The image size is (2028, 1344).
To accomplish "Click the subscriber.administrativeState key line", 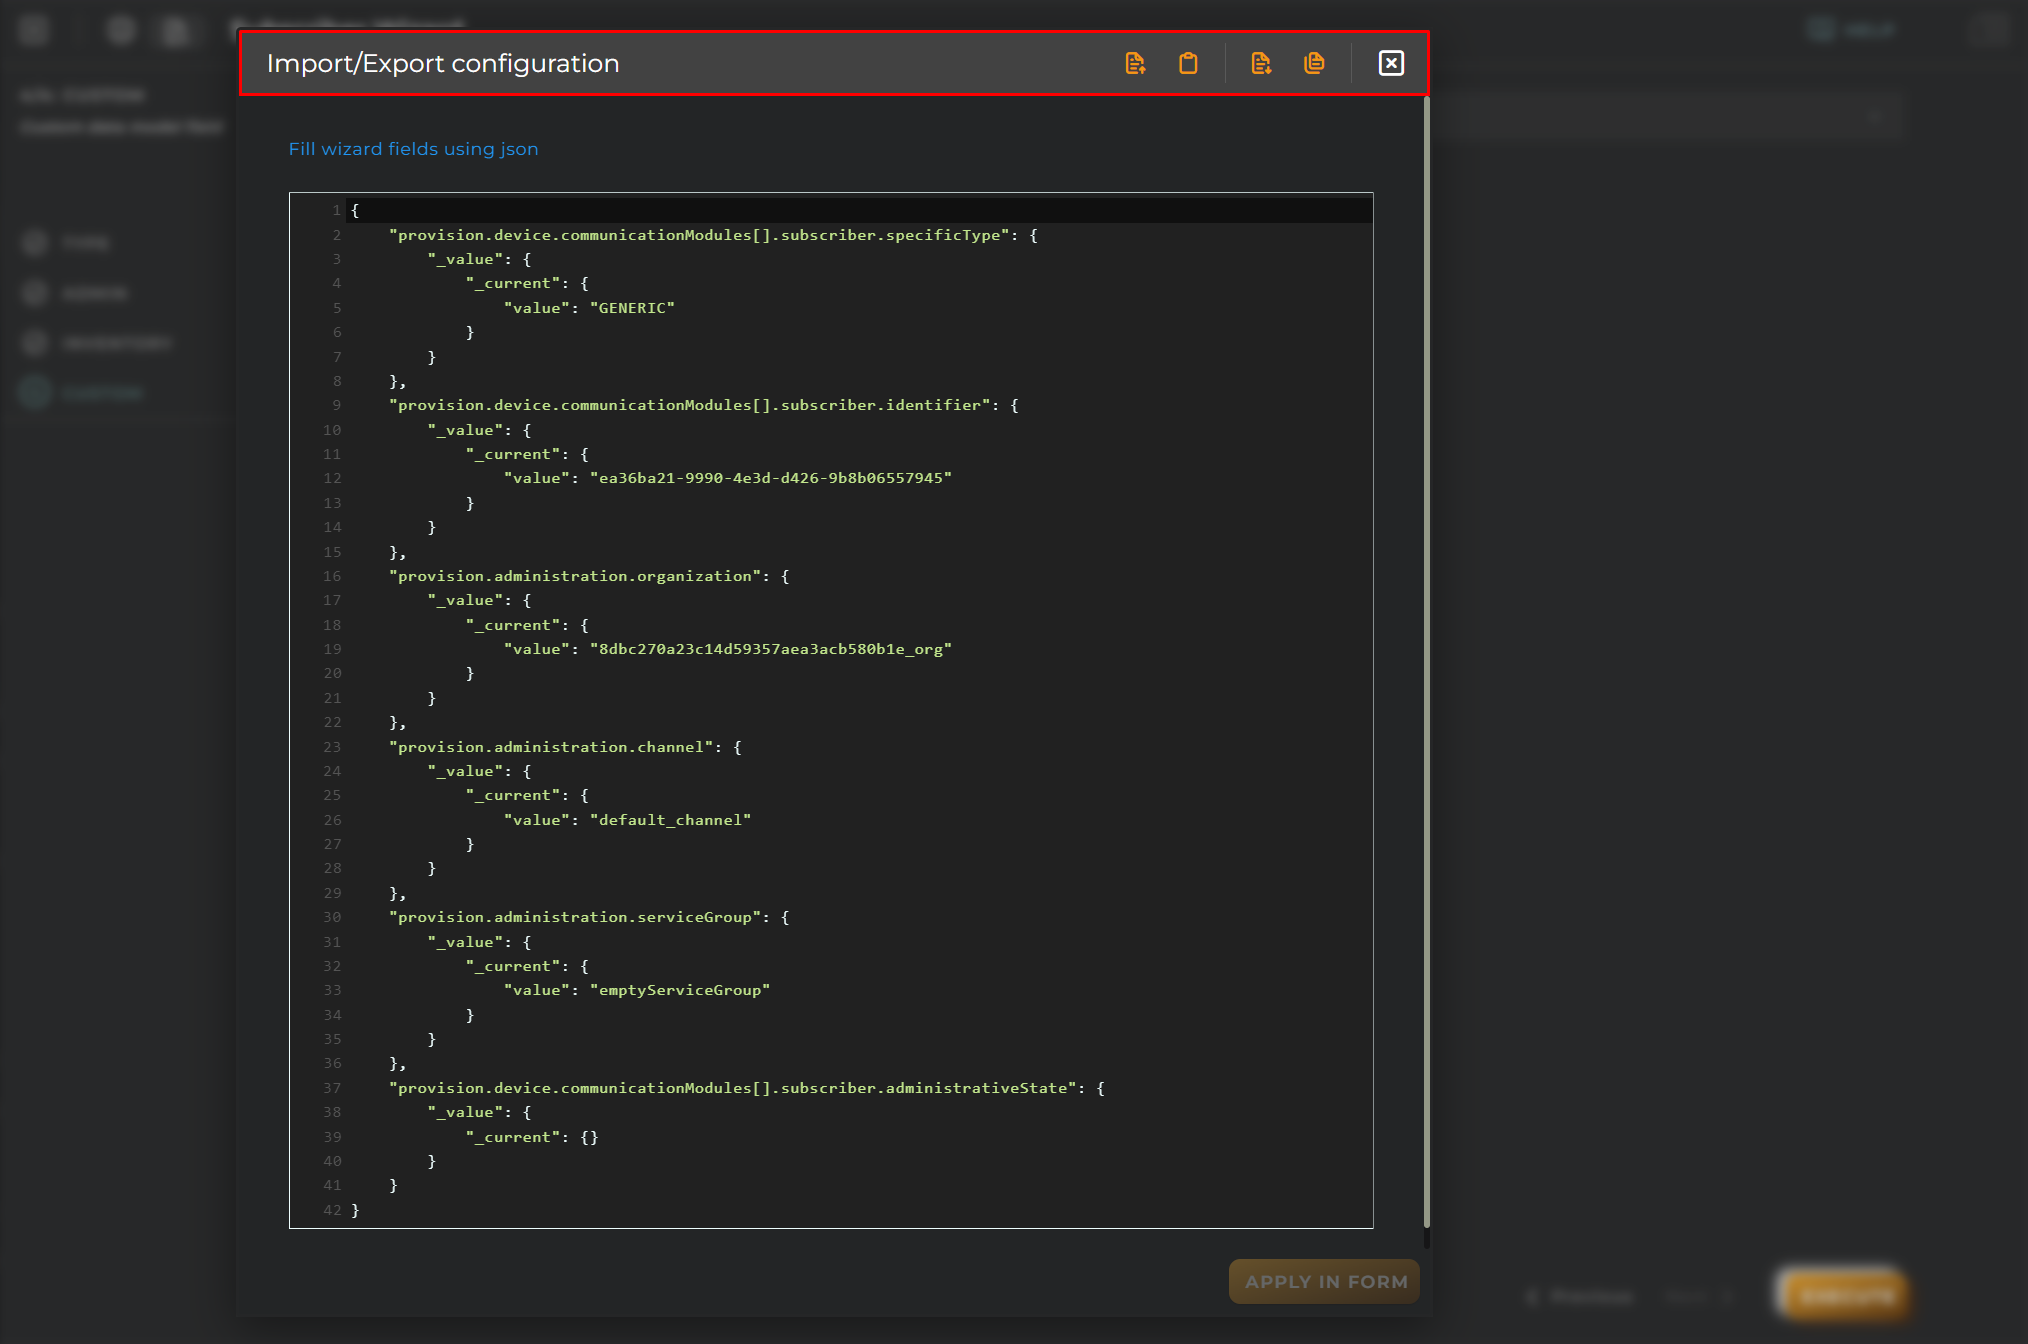I will (747, 1088).
